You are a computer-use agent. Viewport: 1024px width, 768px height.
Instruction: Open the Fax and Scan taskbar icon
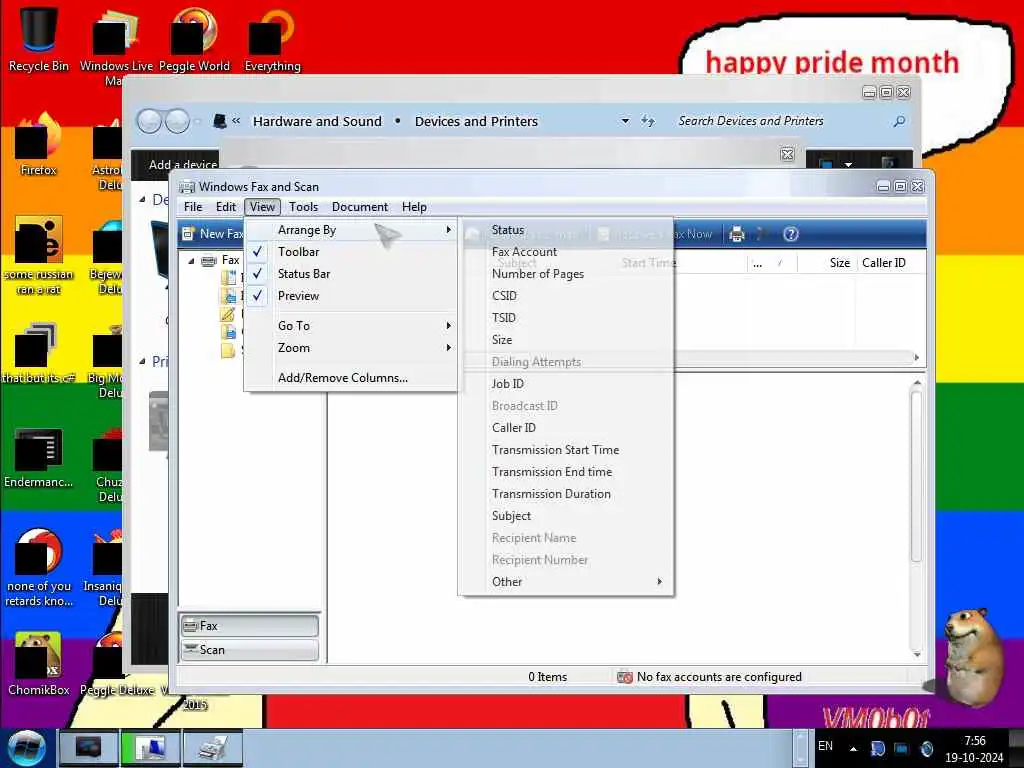tap(213, 748)
